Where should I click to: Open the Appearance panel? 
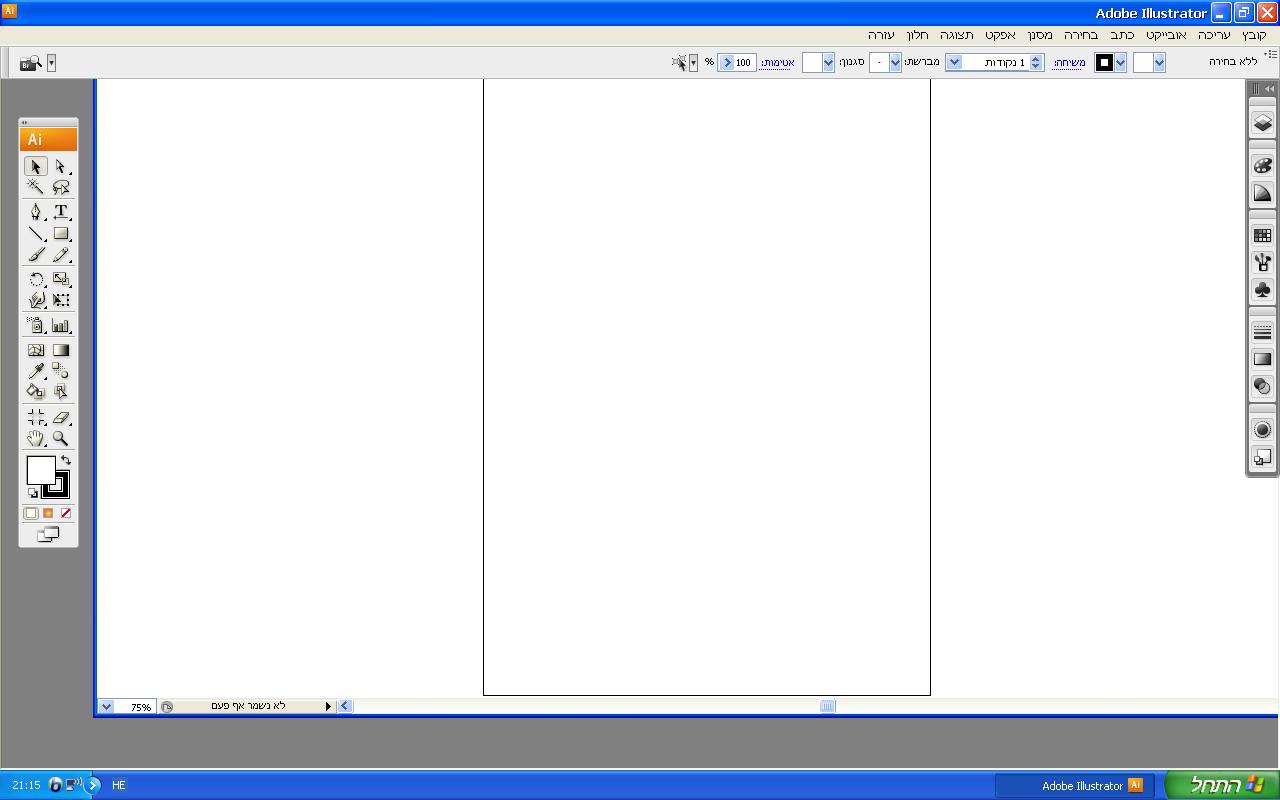pyautogui.click(x=1262, y=430)
